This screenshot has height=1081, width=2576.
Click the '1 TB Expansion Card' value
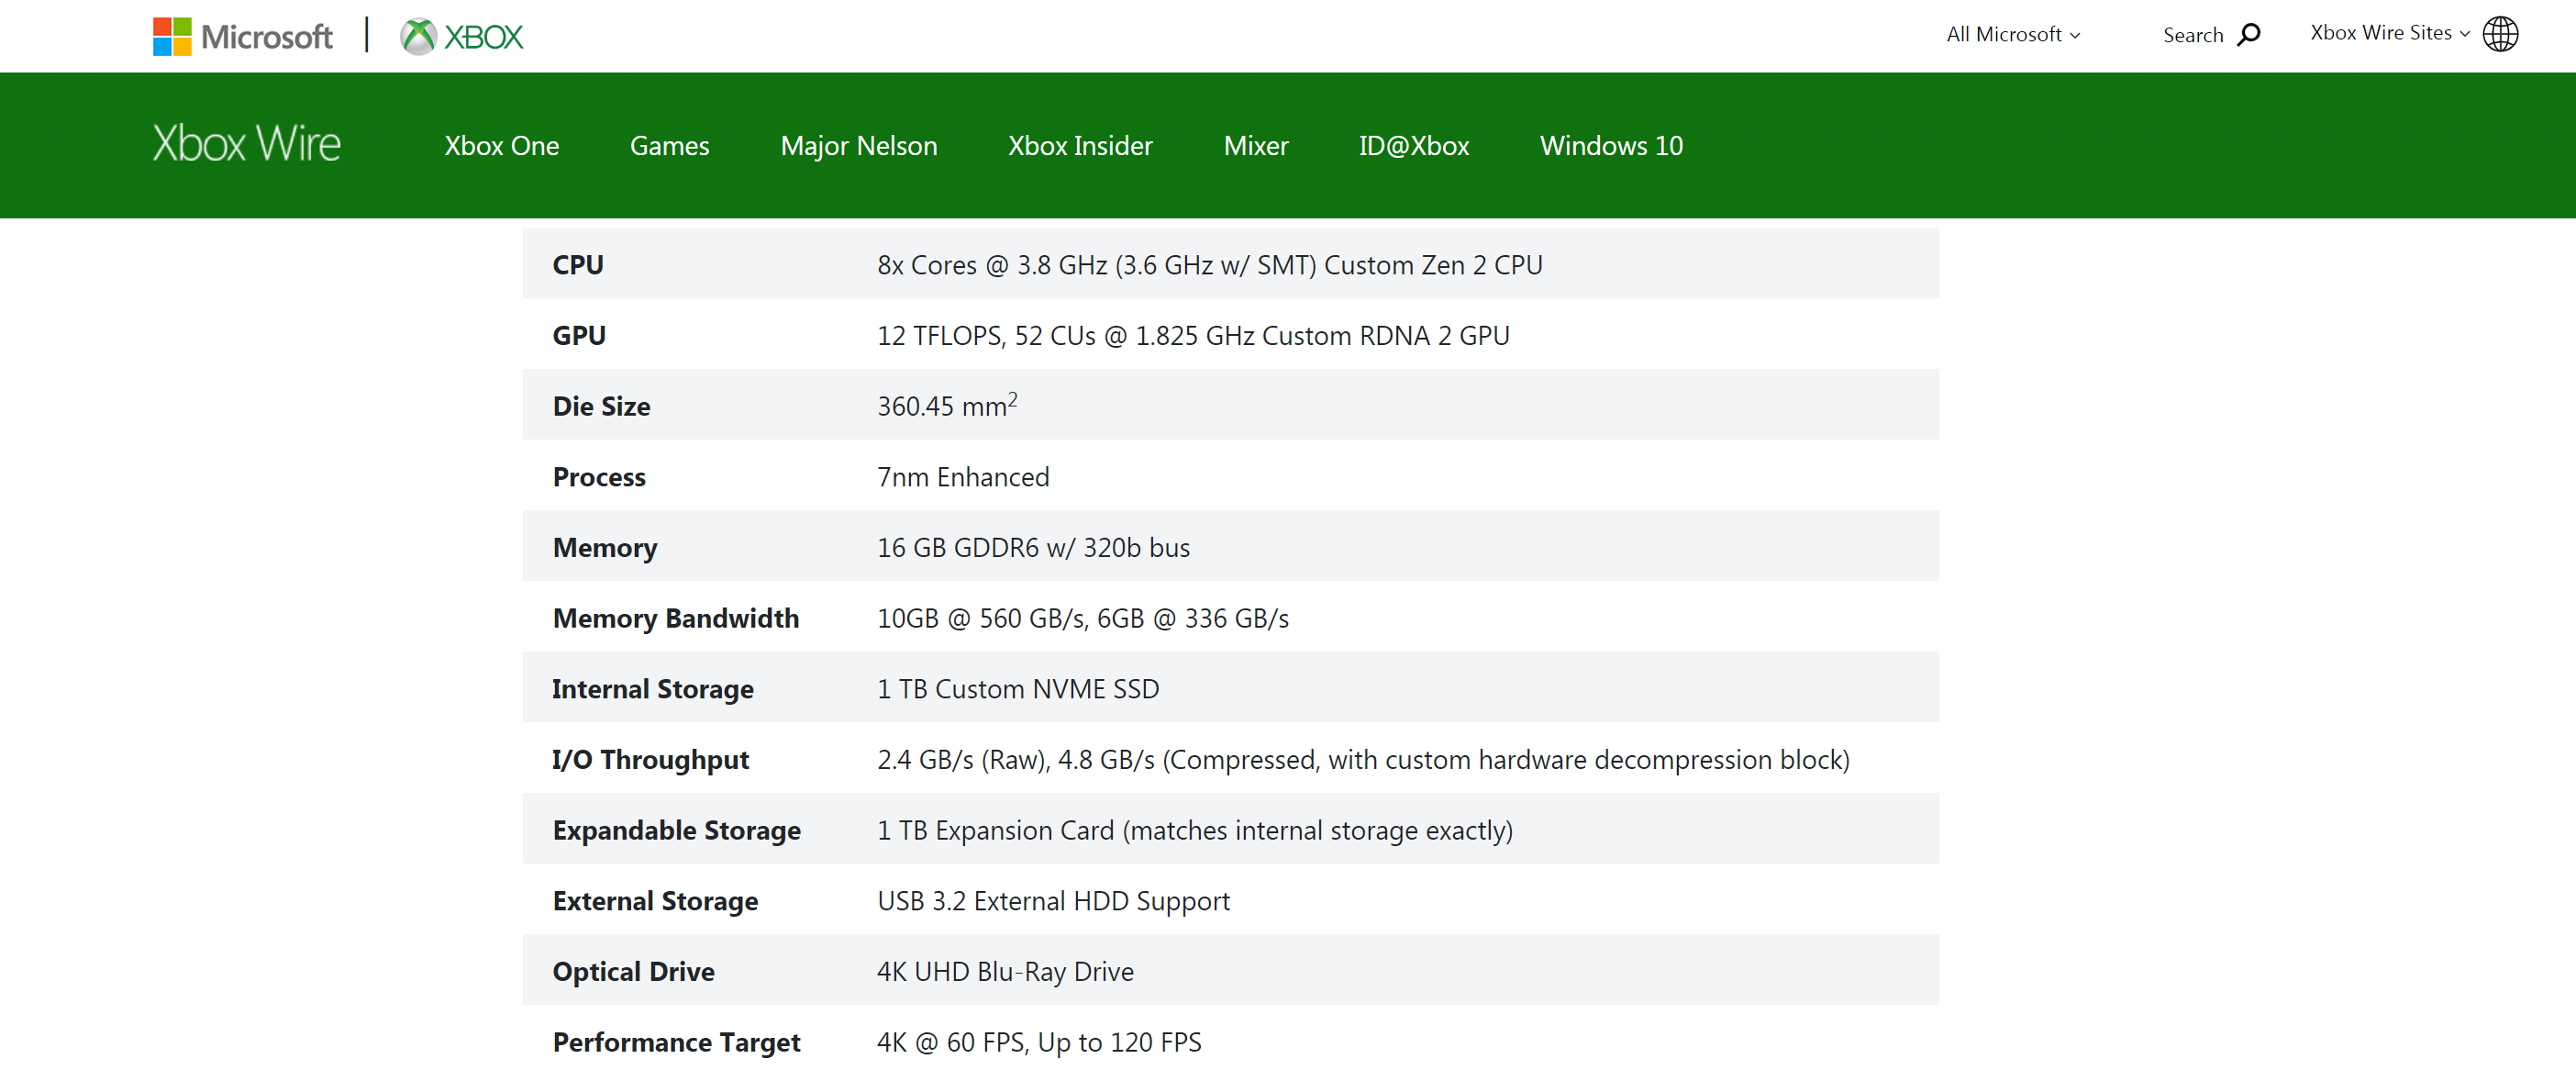coord(1195,831)
